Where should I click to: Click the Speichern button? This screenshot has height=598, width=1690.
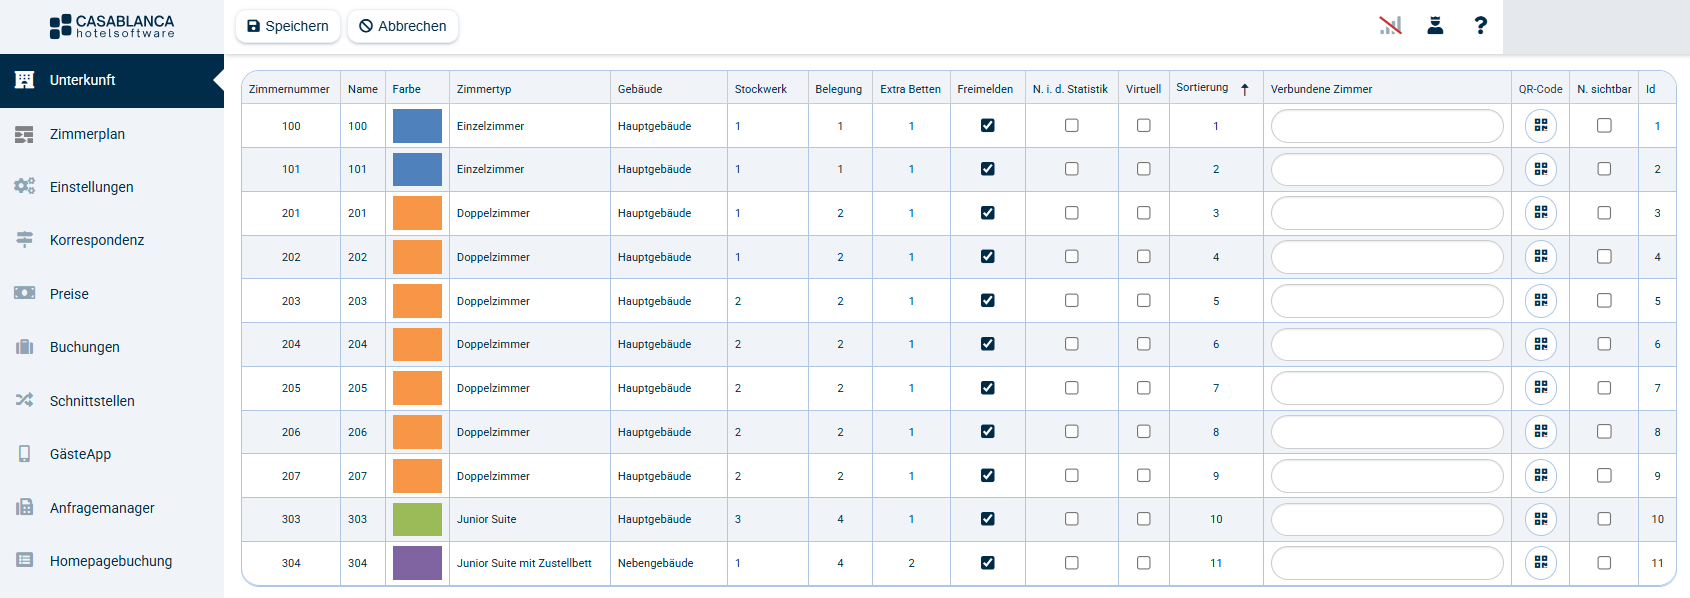(x=288, y=26)
